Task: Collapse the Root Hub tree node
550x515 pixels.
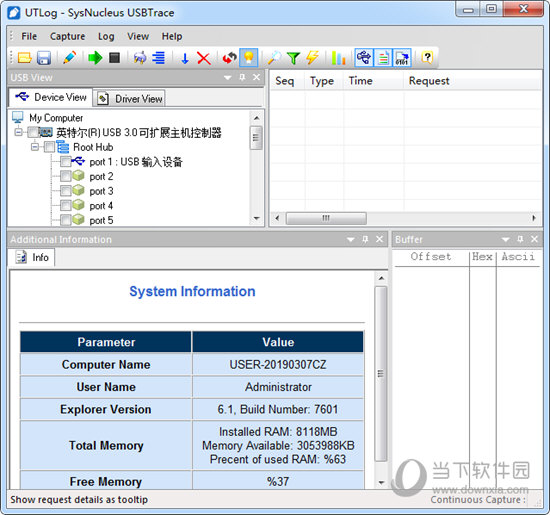Action: [x=35, y=147]
